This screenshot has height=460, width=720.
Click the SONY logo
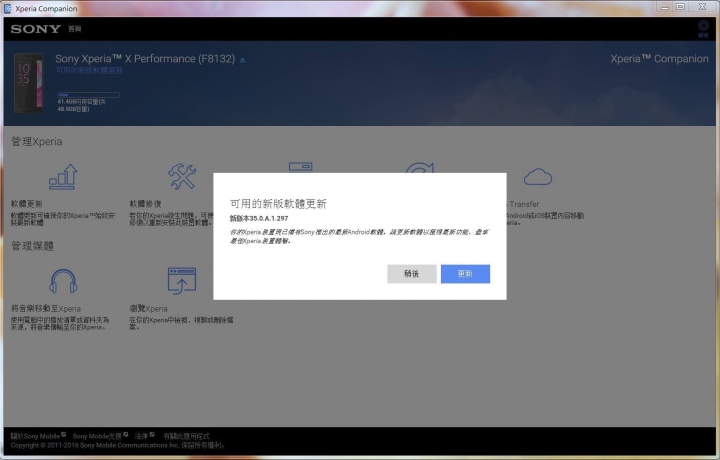point(36,29)
